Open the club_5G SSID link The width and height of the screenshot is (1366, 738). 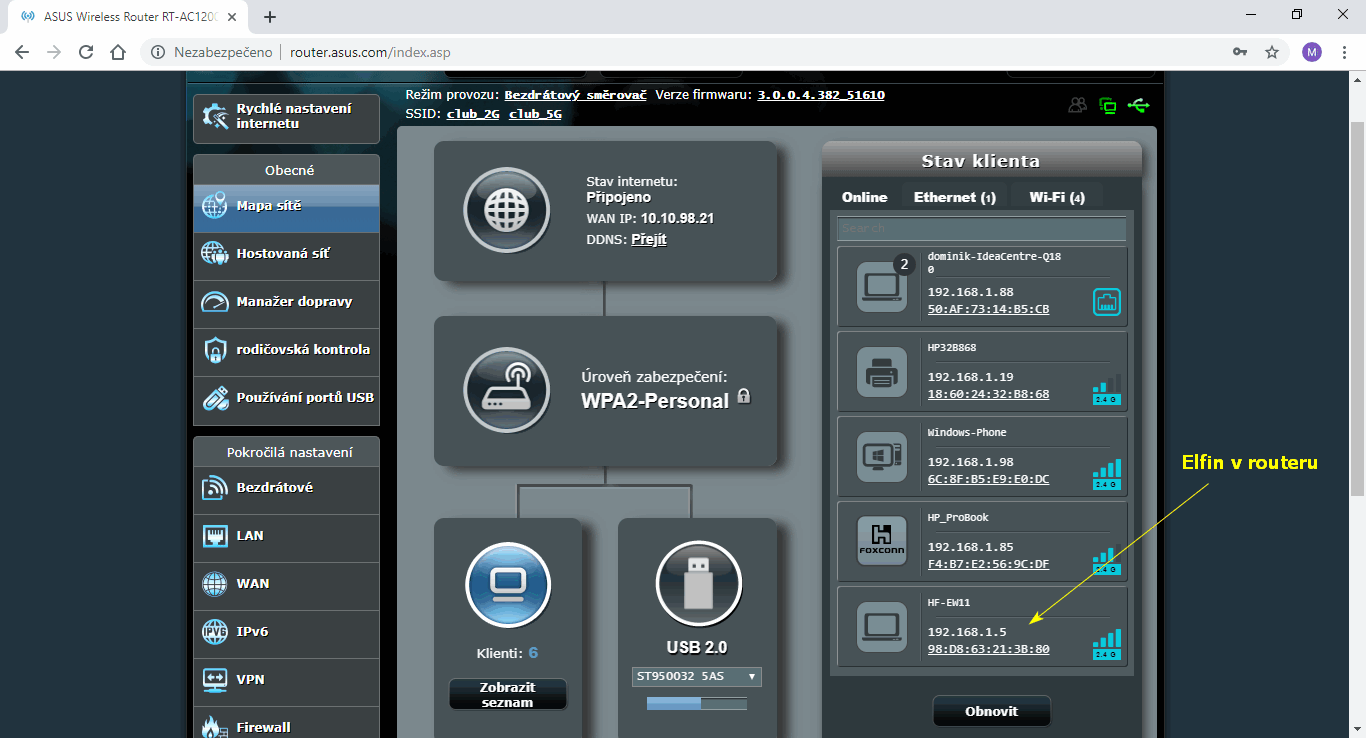tap(535, 114)
